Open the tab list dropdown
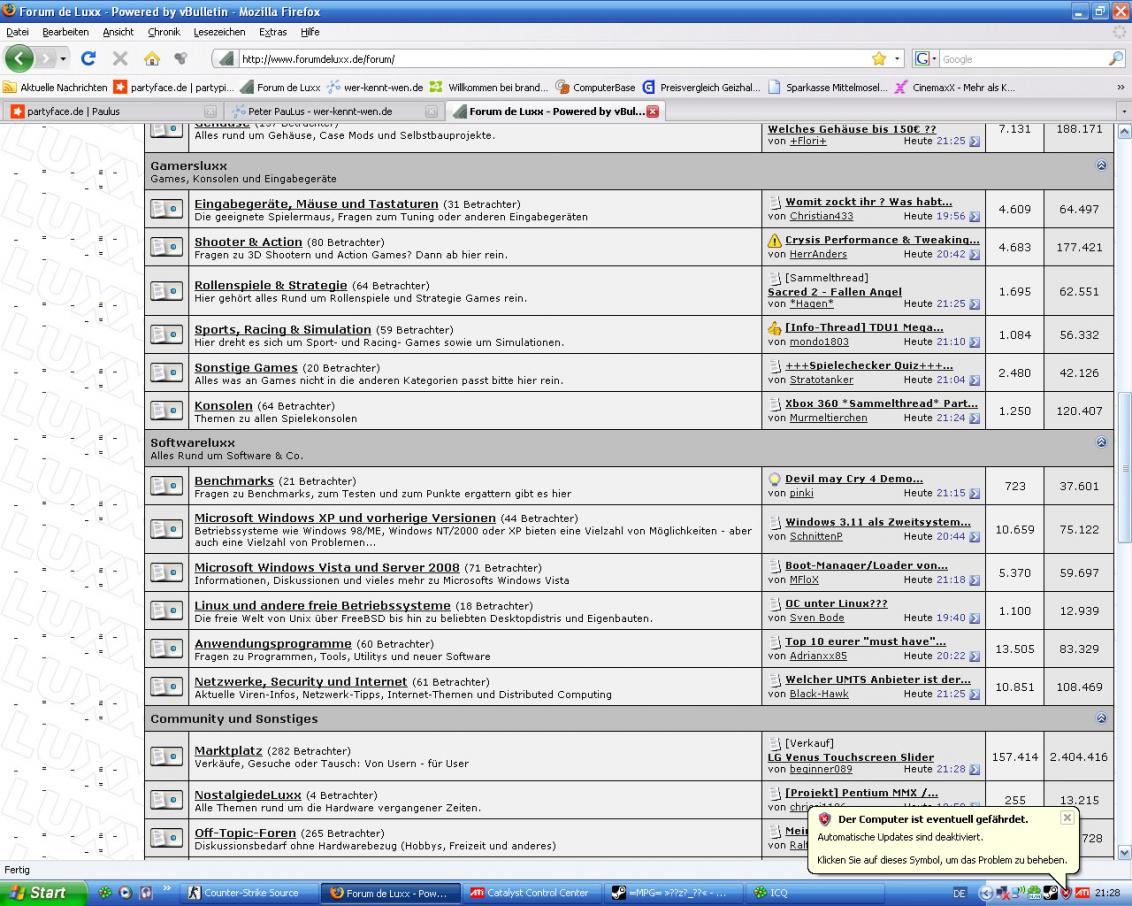Image resolution: width=1132 pixels, height=906 pixels. coord(1124,111)
